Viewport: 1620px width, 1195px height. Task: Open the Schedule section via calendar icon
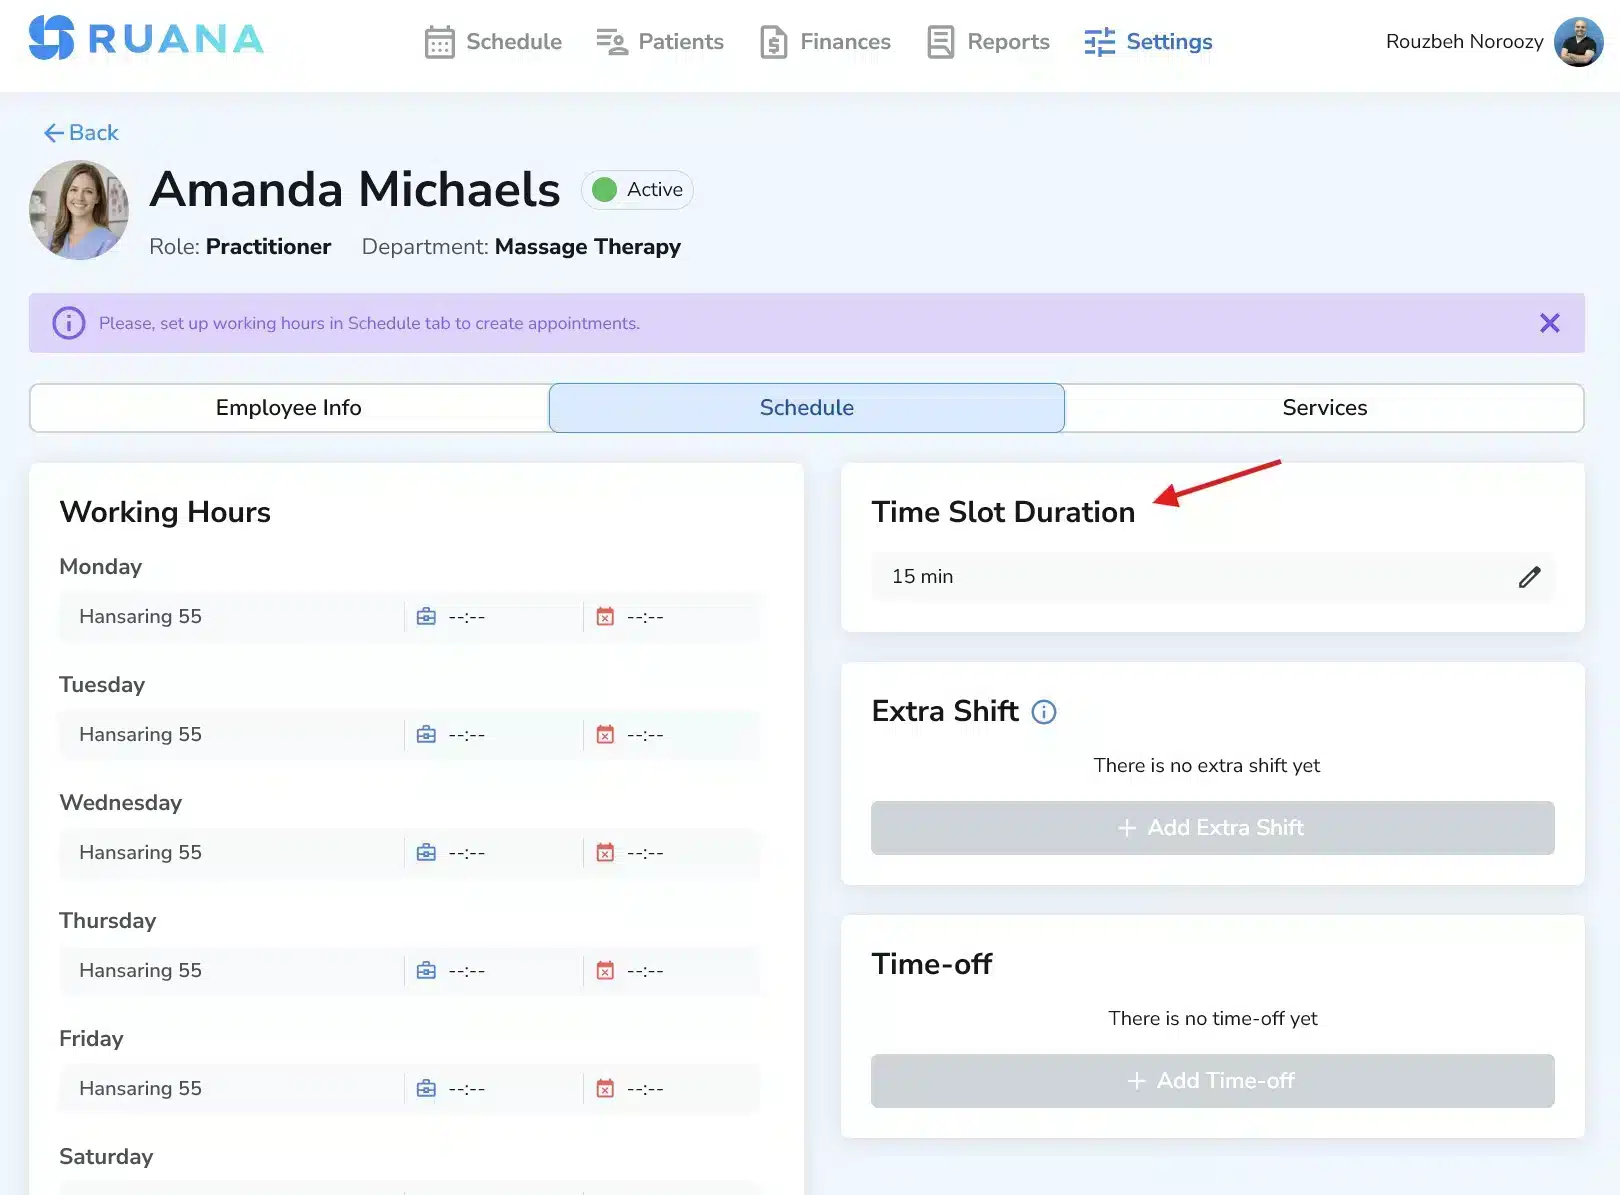(x=439, y=41)
